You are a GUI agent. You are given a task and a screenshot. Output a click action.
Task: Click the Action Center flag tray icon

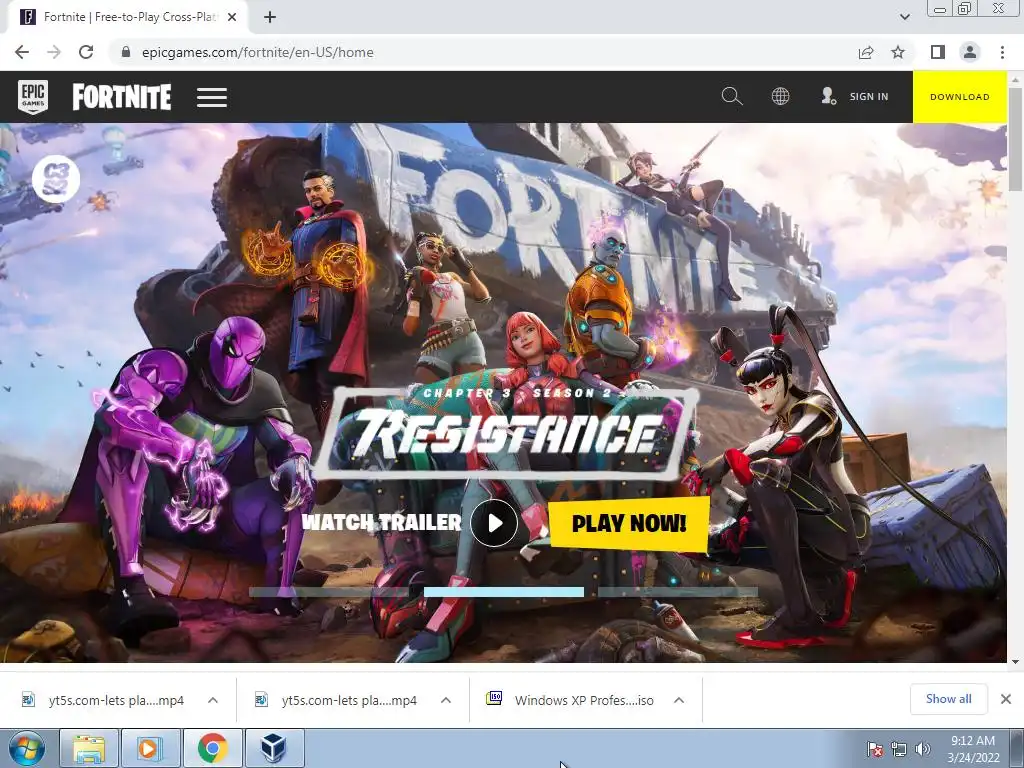[874, 749]
